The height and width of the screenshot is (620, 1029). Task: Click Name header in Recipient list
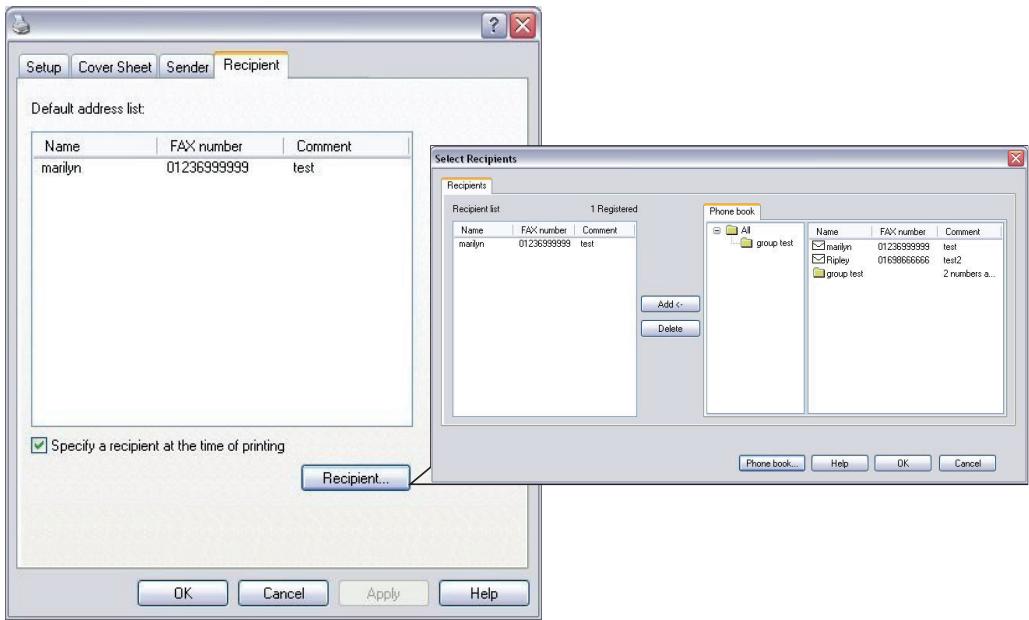pos(483,230)
